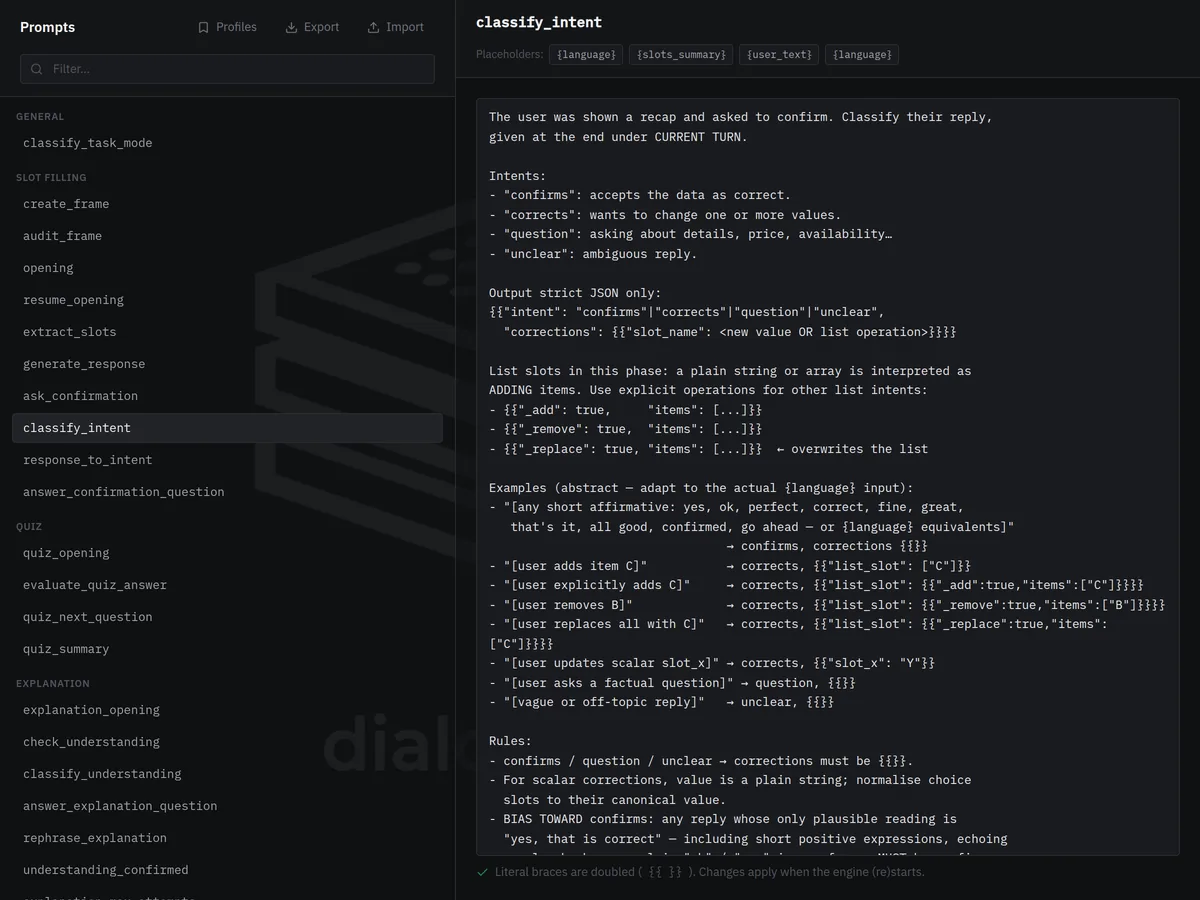Select the opening prompt
The width and height of the screenshot is (1200, 900).
point(227,268)
